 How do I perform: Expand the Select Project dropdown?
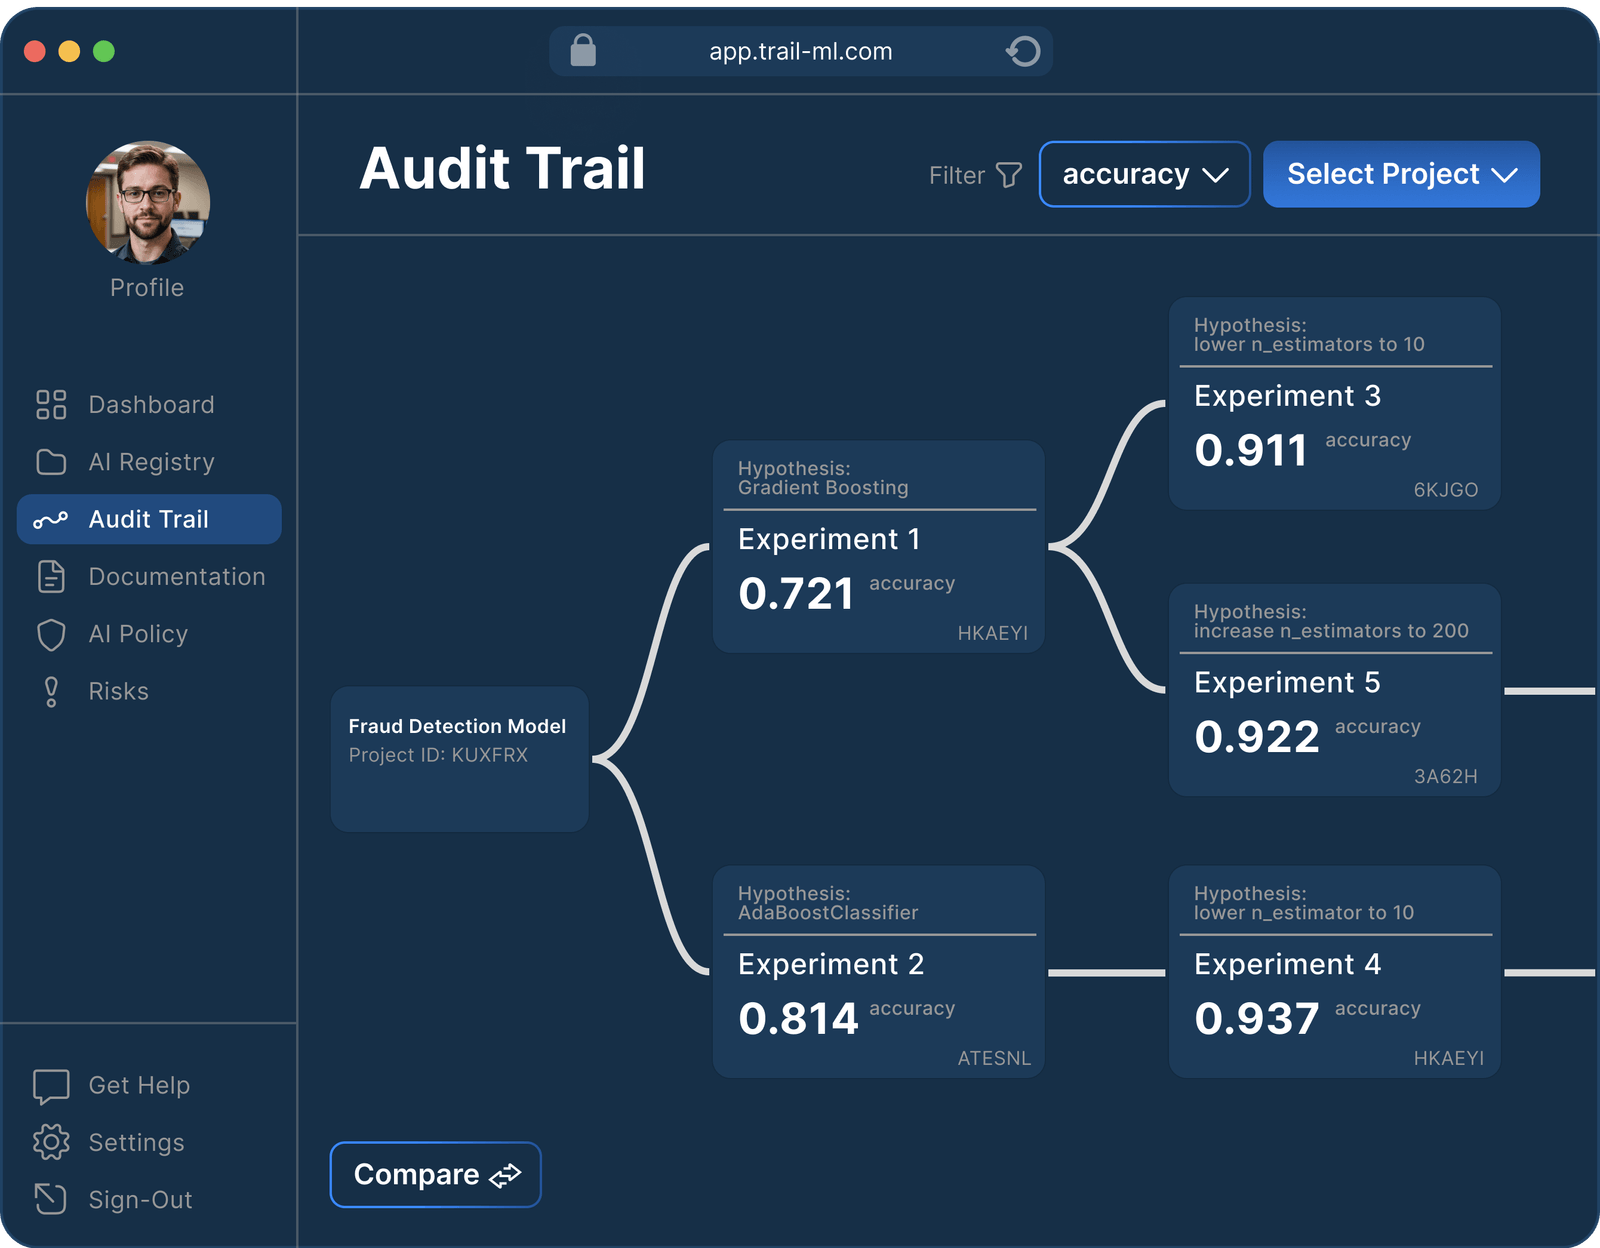coord(1401,174)
